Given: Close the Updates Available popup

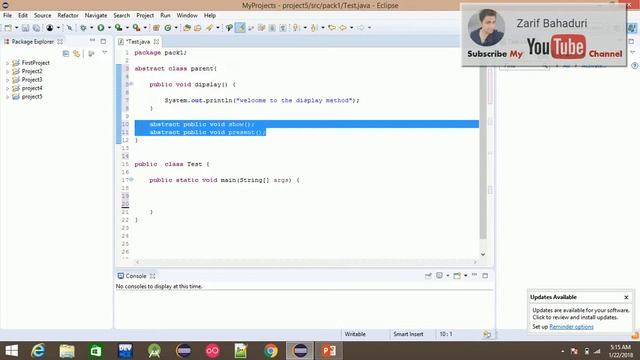Looking at the screenshot, I should pos(626,298).
